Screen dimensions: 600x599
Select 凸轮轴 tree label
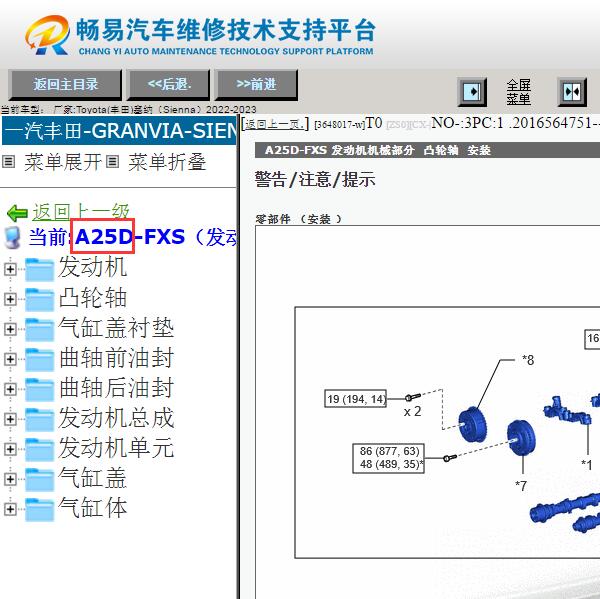[x=93, y=297]
